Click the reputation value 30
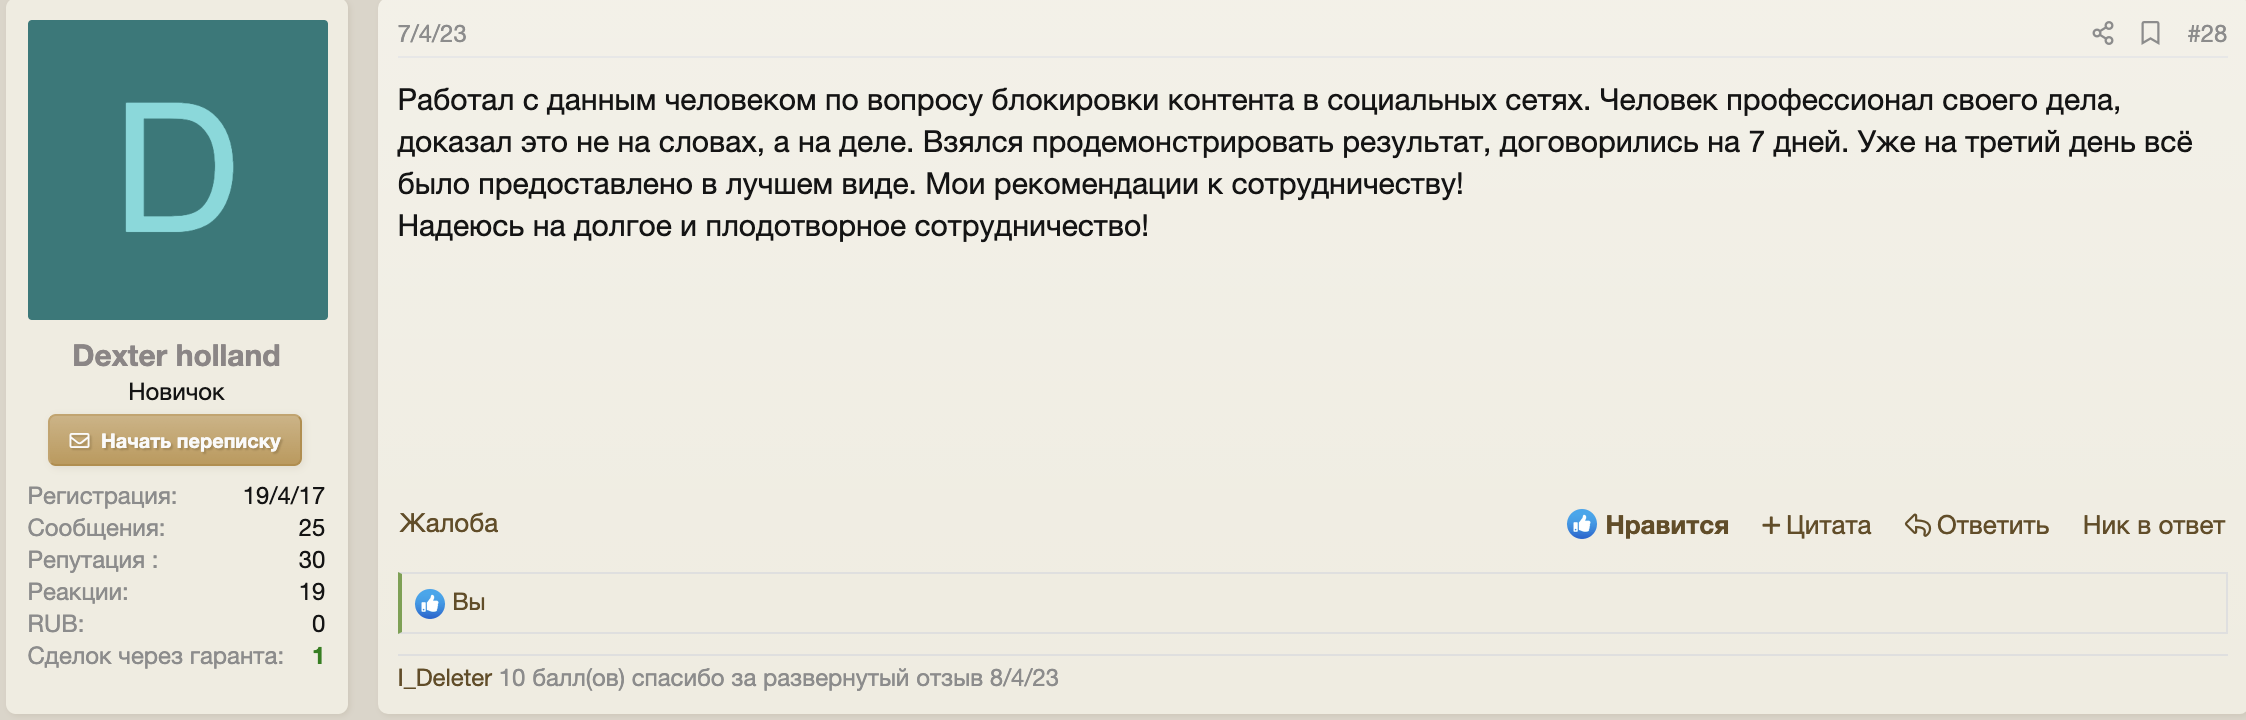2246x720 pixels. point(311,560)
